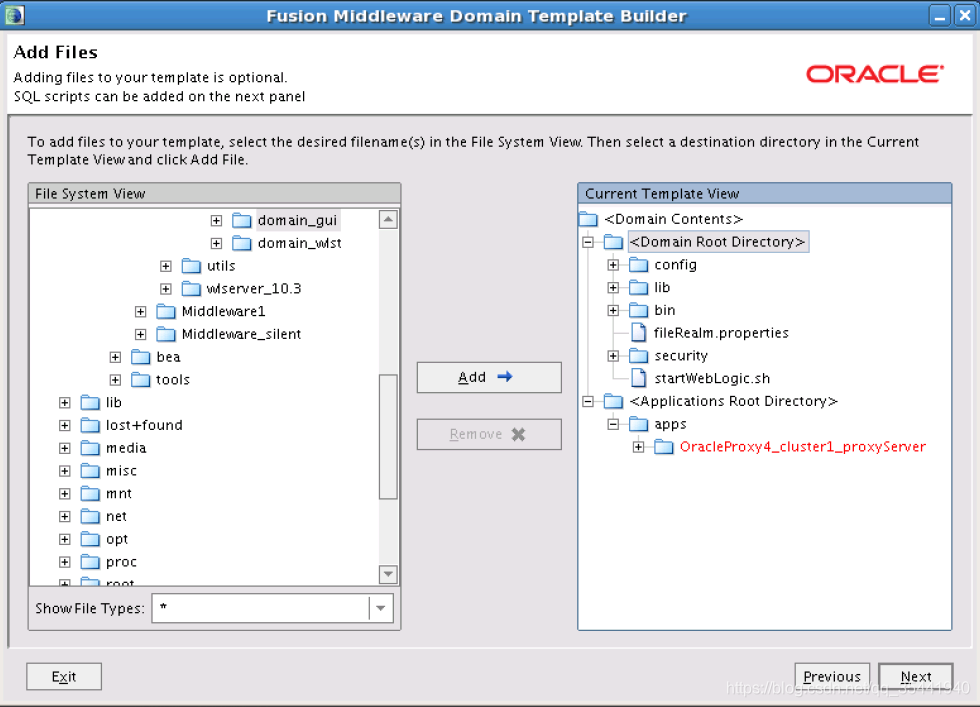980x707 pixels.
Task: Click the net folder icon
Action: pyautogui.click(x=91, y=516)
